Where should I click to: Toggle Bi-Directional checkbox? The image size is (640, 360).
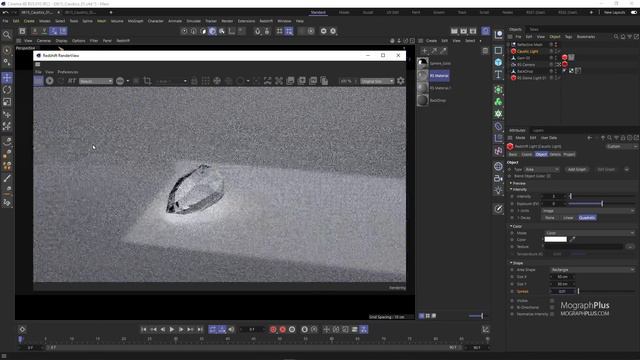coord(552,307)
